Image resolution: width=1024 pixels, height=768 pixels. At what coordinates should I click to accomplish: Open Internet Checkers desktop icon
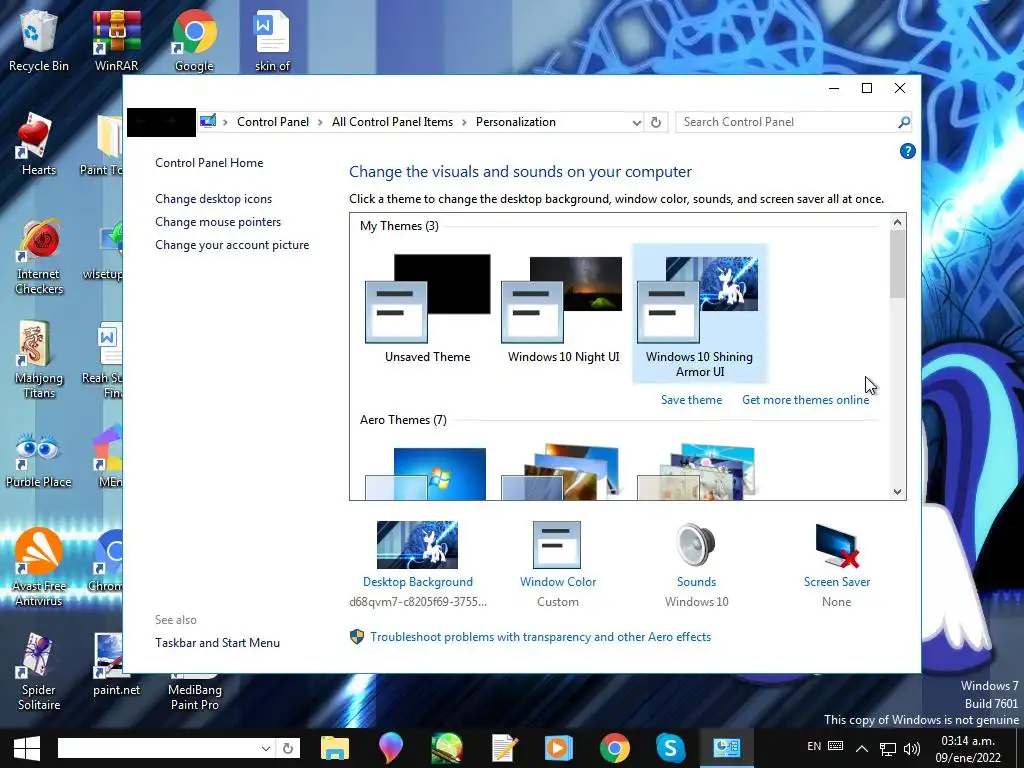point(39,256)
